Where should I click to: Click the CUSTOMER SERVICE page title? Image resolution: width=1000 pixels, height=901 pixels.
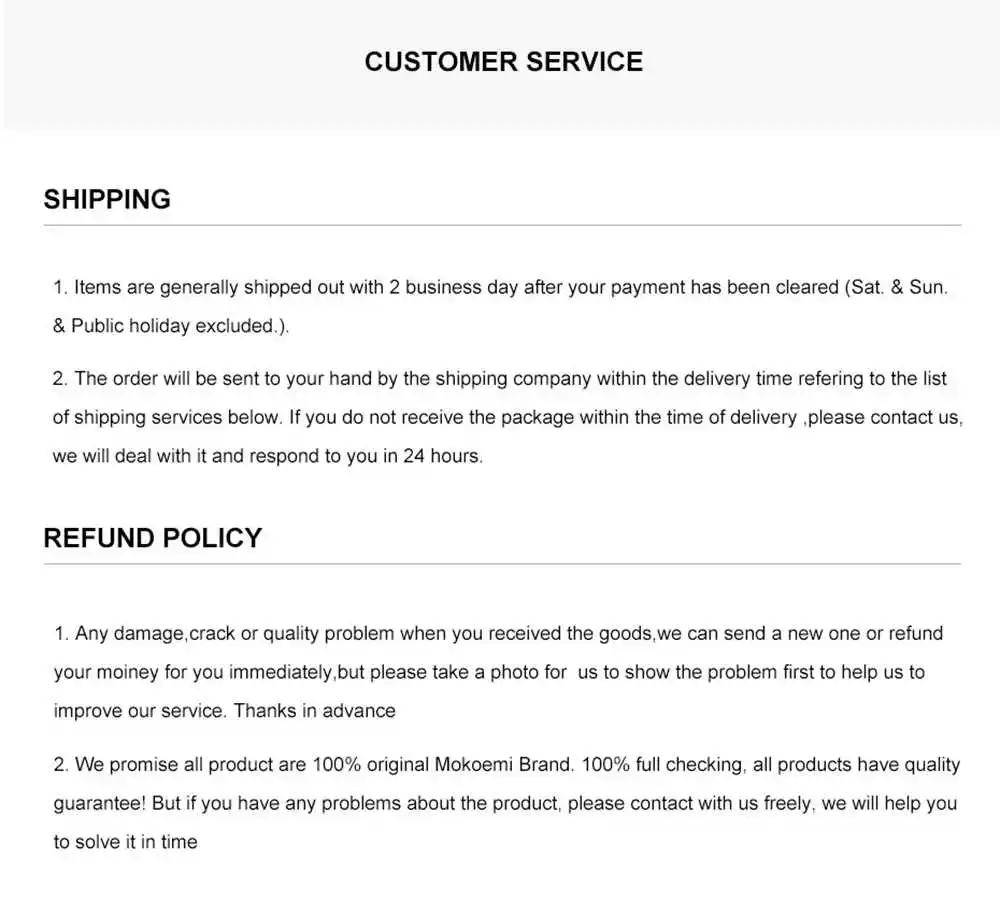pos(503,62)
